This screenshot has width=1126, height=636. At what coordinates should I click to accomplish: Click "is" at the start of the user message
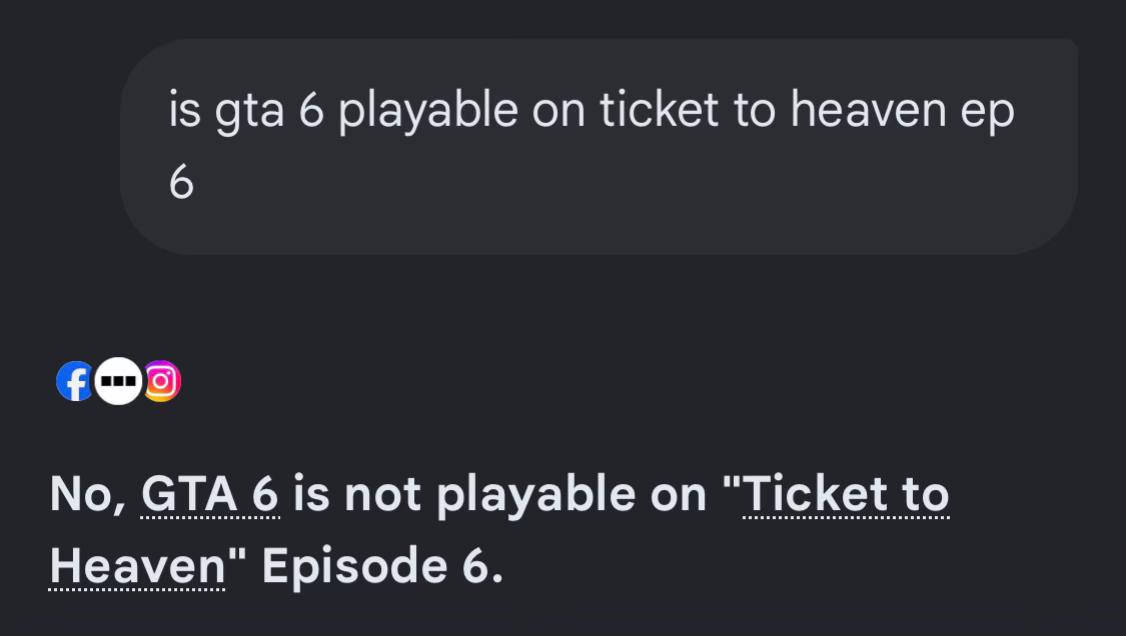185,110
